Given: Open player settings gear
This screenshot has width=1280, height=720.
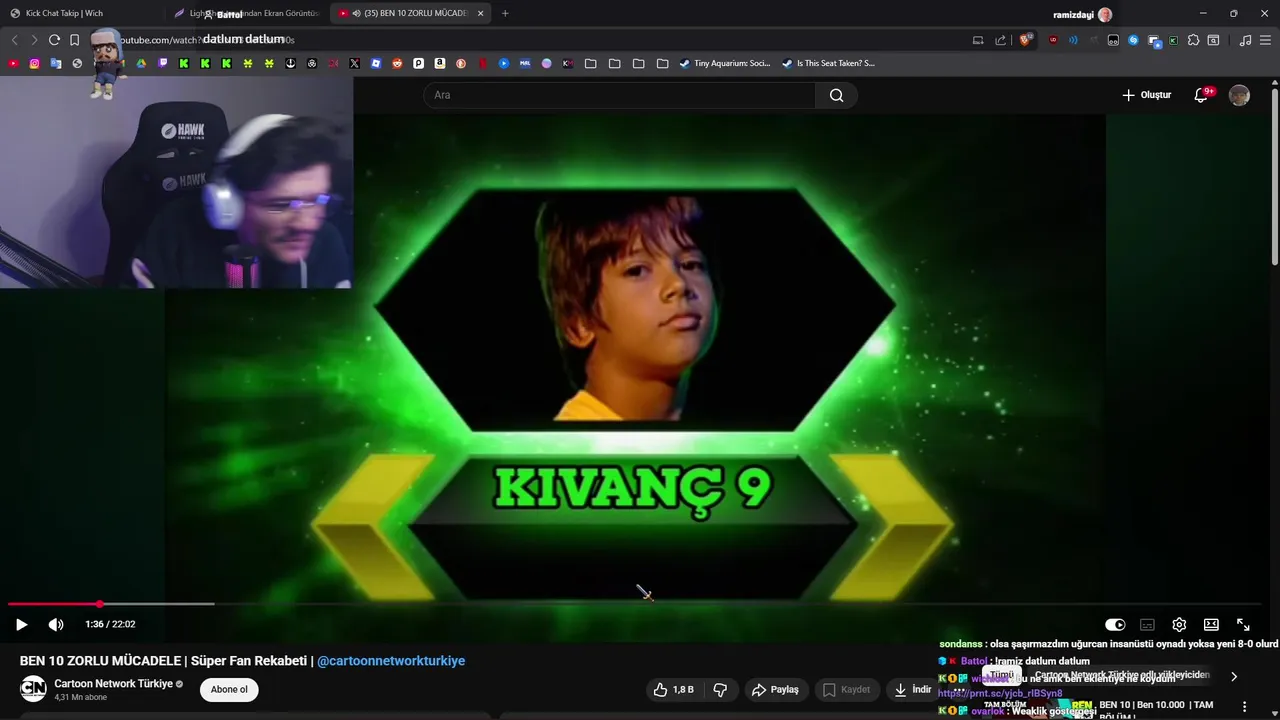Looking at the screenshot, I should (1179, 625).
